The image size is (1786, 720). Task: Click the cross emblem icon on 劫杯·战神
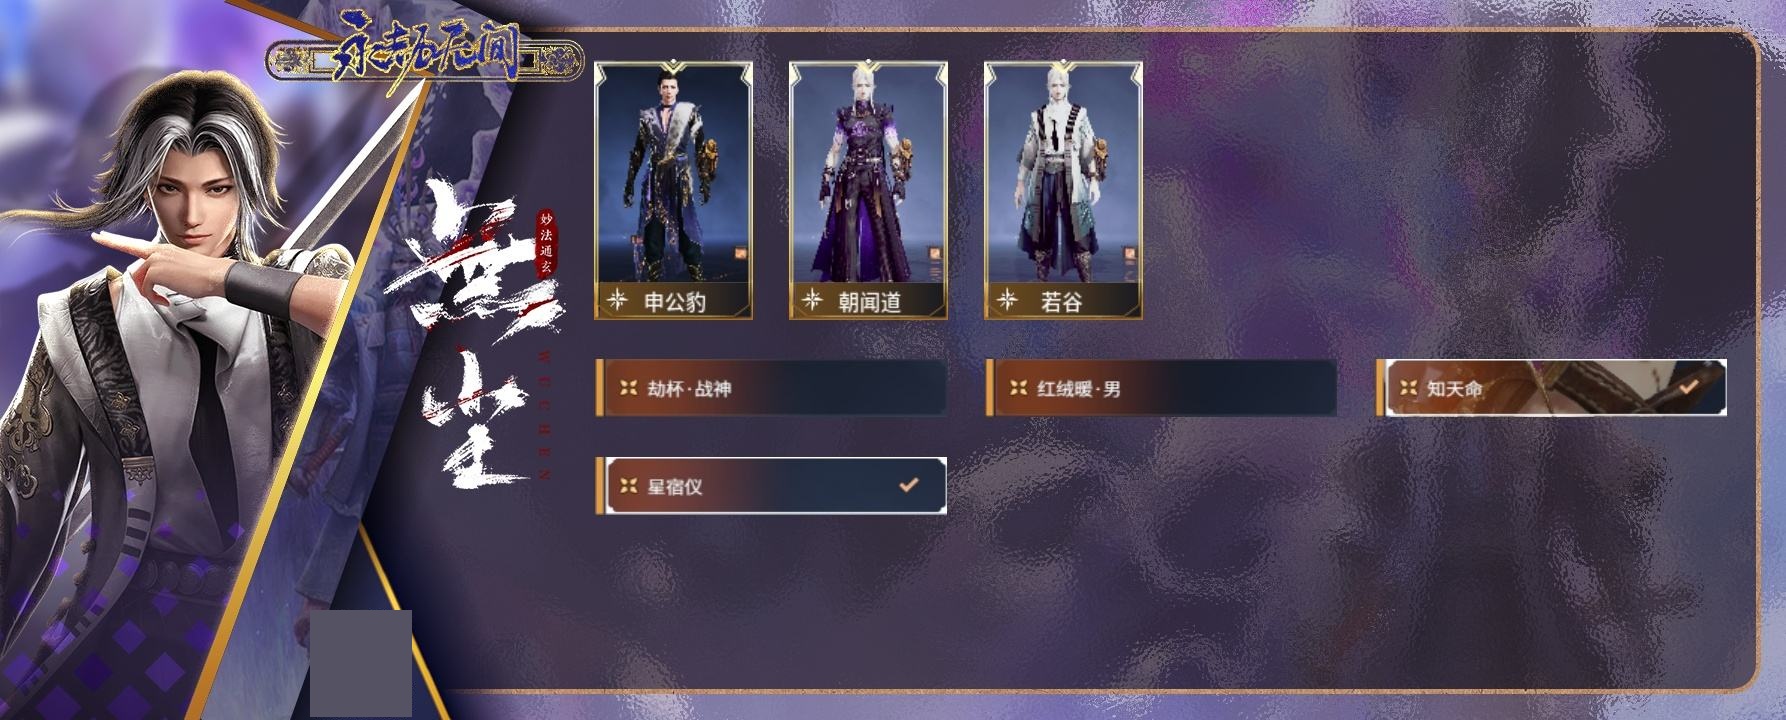628,388
